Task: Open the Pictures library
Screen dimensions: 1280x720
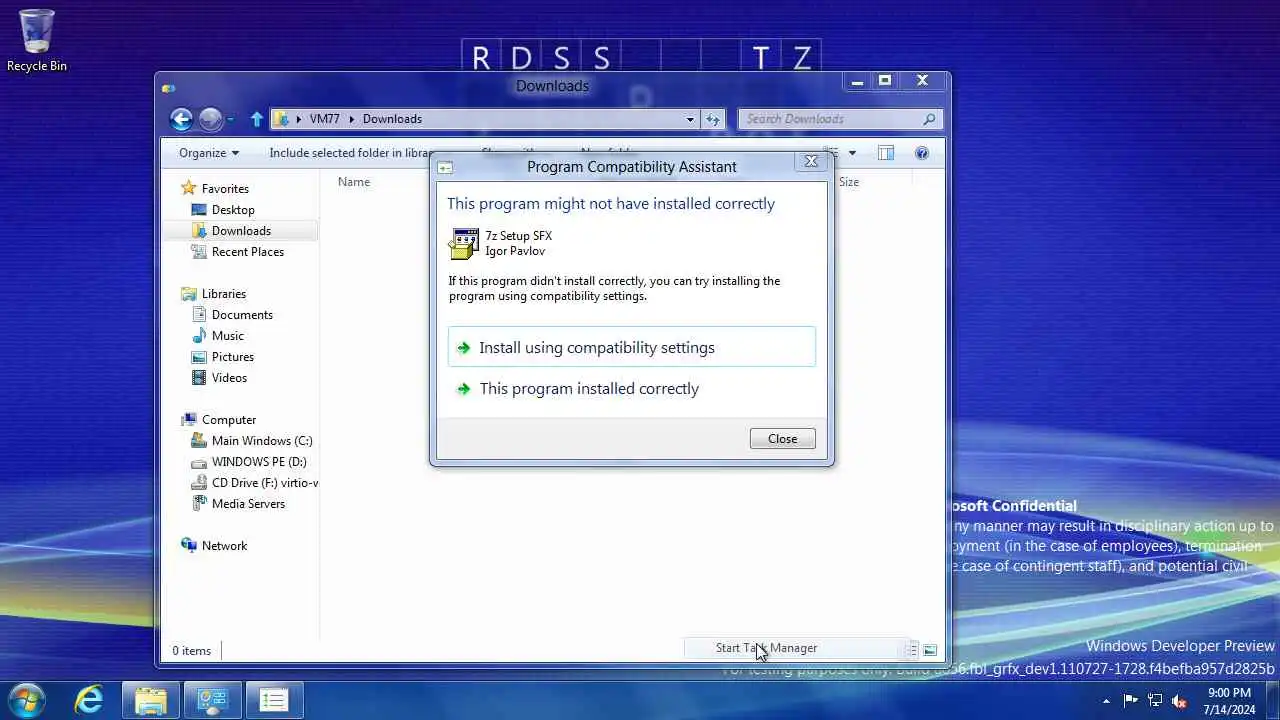Action: click(233, 356)
